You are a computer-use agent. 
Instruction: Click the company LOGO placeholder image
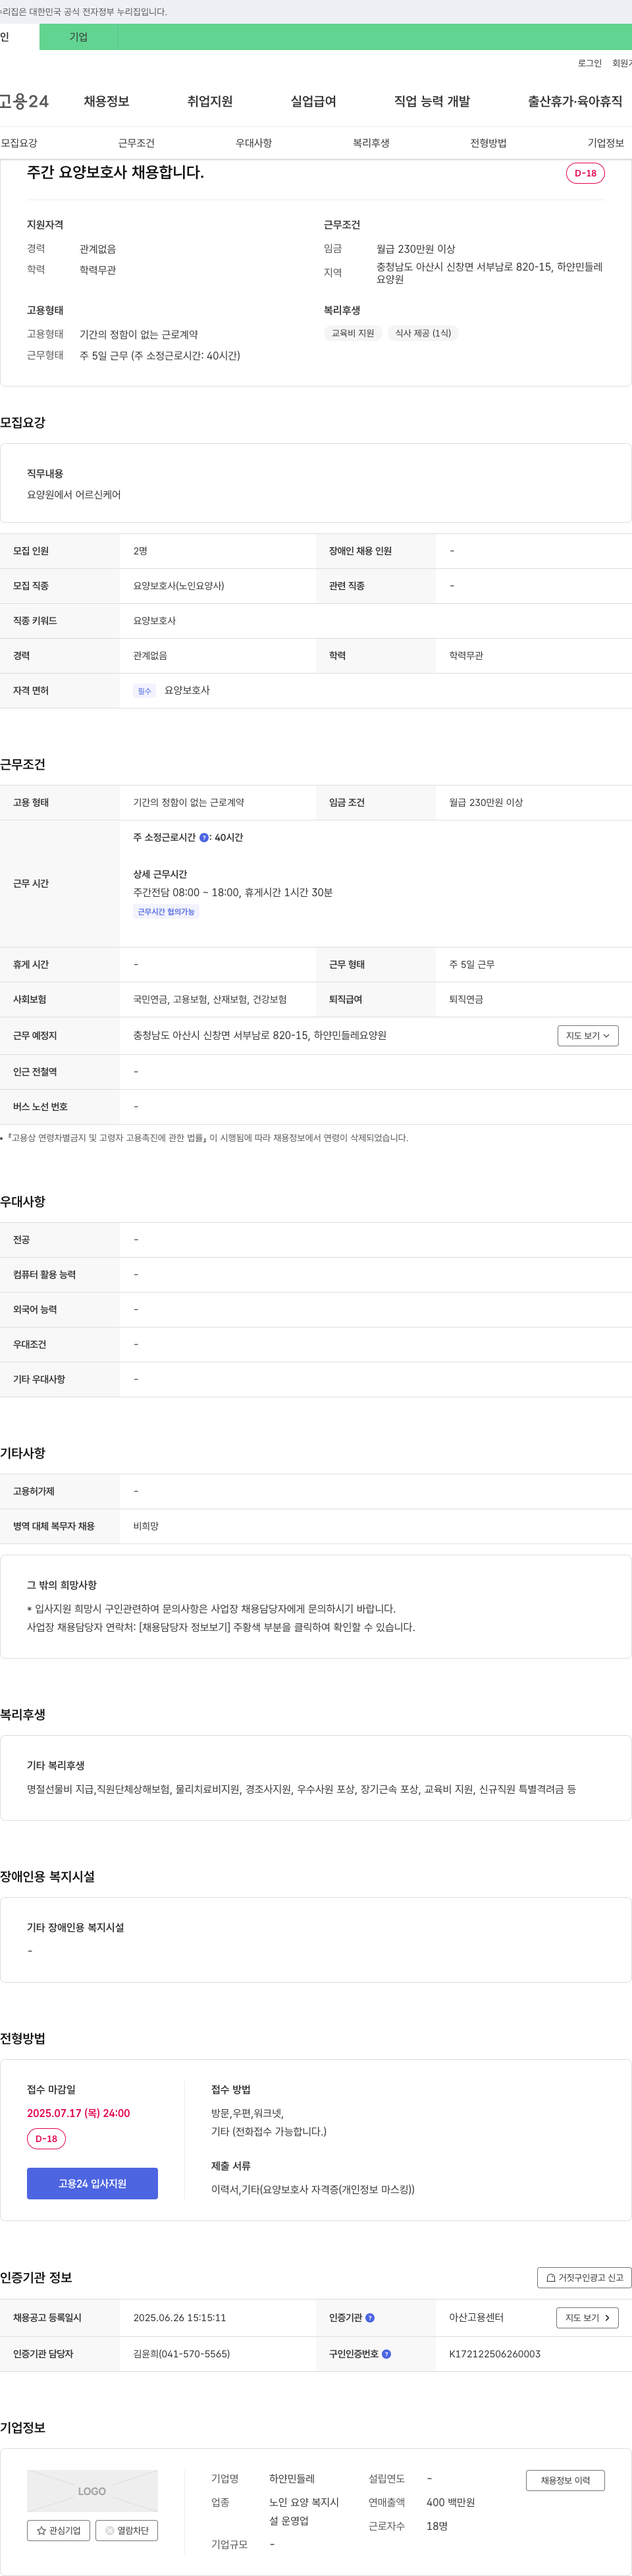pyautogui.click(x=92, y=2491)
